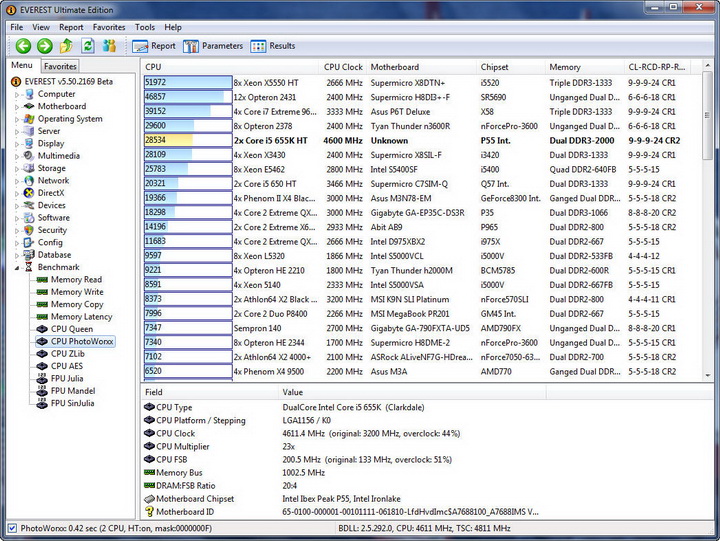Click the EVEREST root node icon

pos(16,82)
